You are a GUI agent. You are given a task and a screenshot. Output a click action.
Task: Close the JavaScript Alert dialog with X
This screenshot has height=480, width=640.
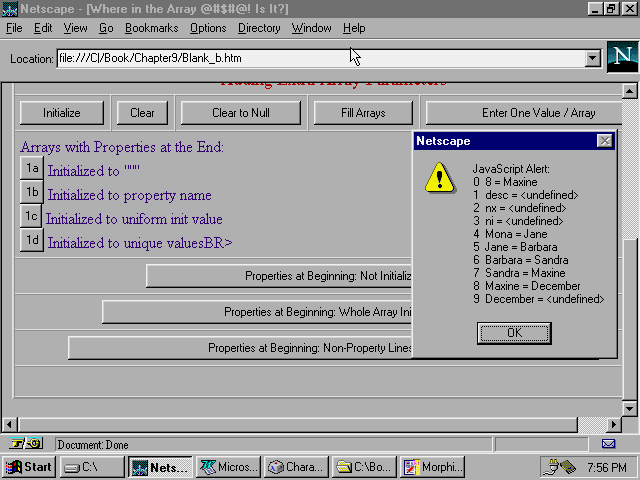pos(604,141)
